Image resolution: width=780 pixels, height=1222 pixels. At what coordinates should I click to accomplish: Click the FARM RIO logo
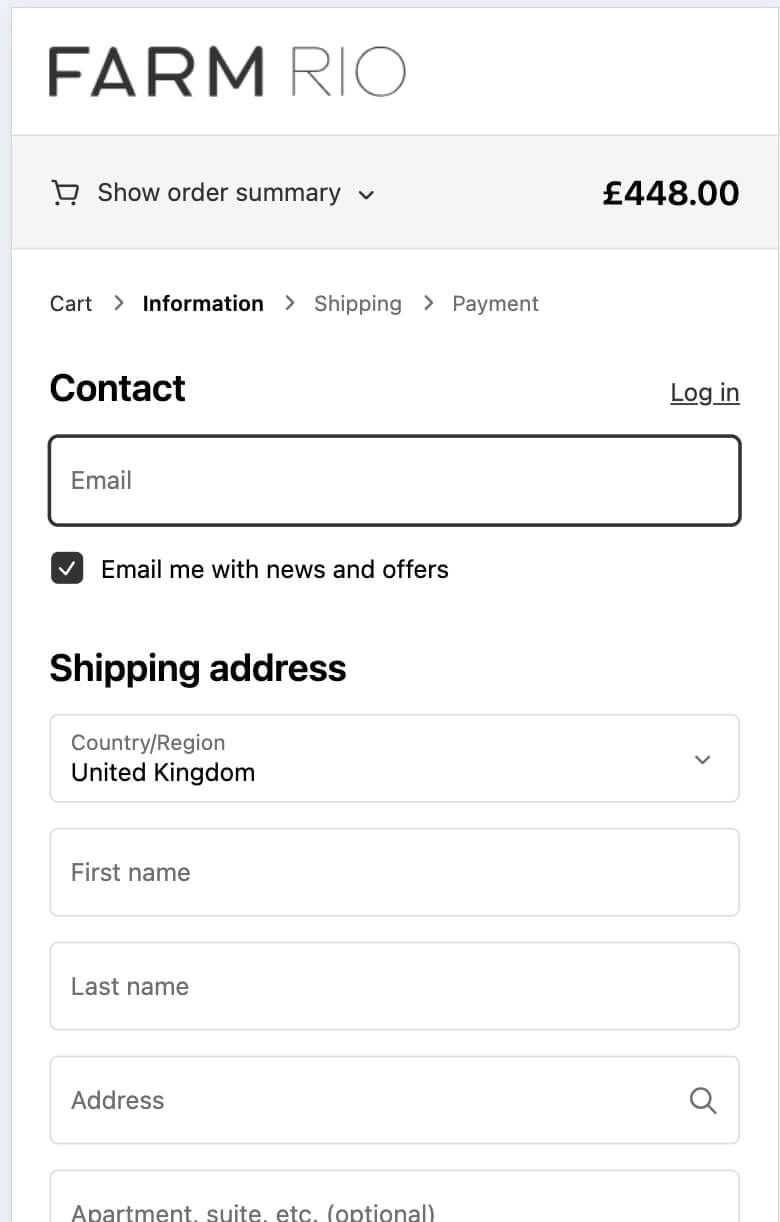[x=227, y=71]
